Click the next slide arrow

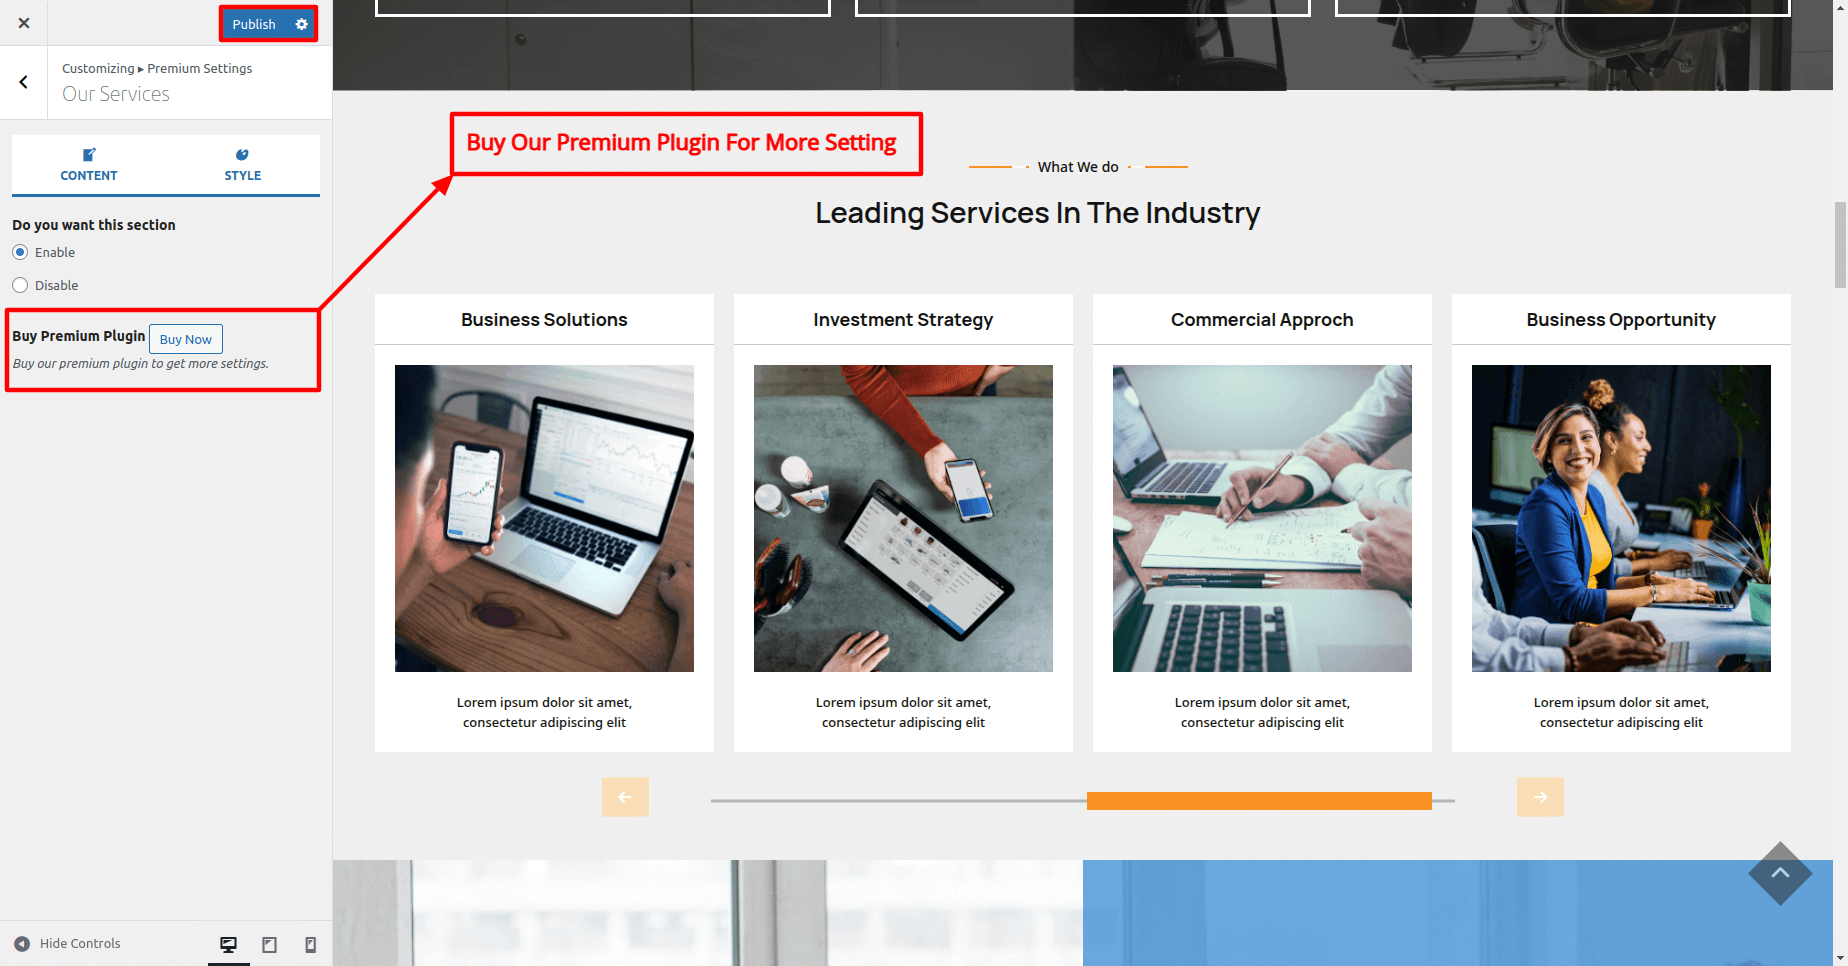pos(1540,797)
